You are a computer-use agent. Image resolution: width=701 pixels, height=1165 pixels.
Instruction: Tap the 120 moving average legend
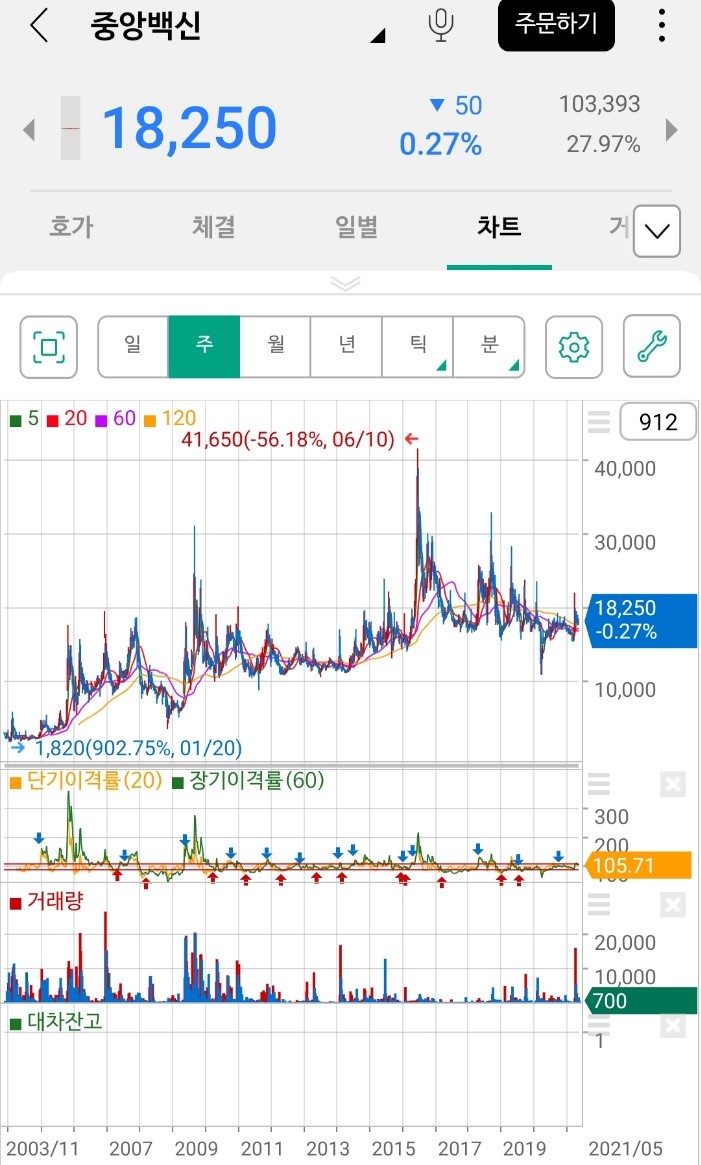pos(169,419)
